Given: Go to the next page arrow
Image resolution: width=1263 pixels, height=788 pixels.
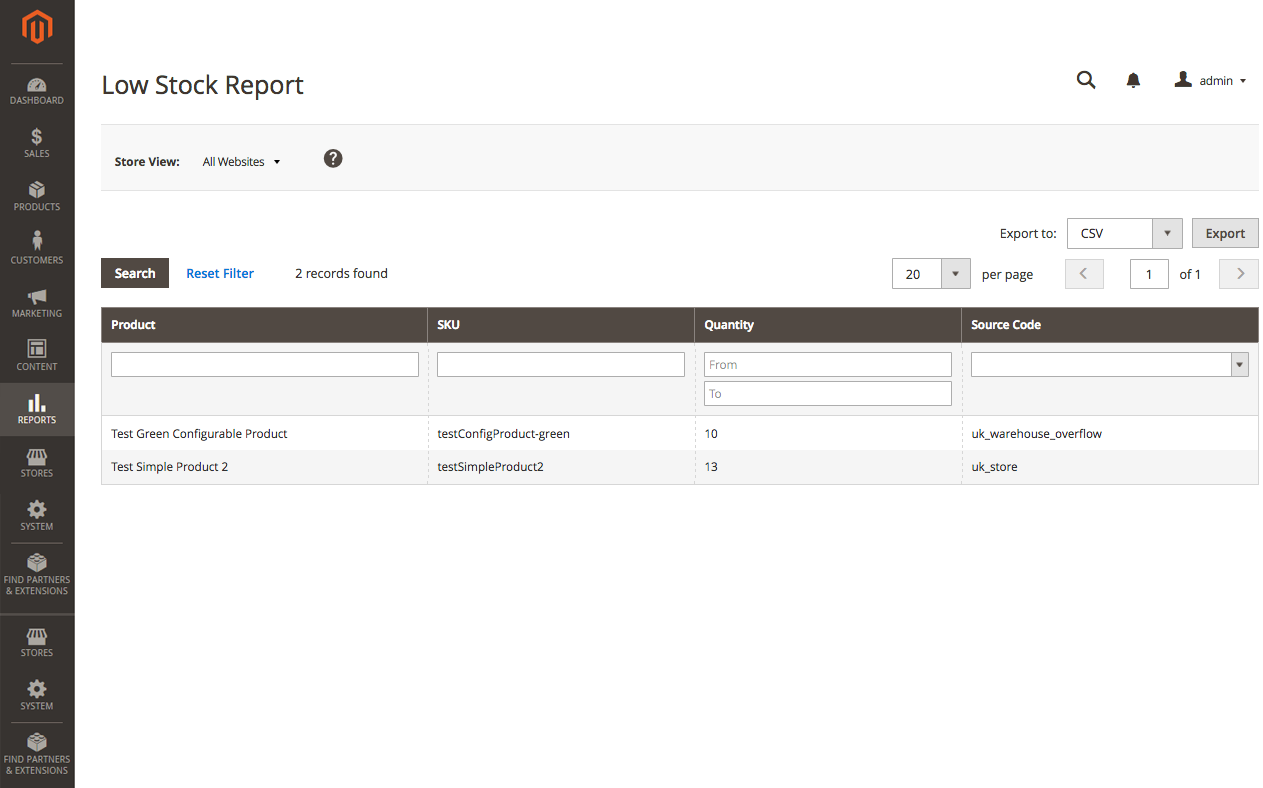Looking at the screenshot, I should pos(1239,273).
